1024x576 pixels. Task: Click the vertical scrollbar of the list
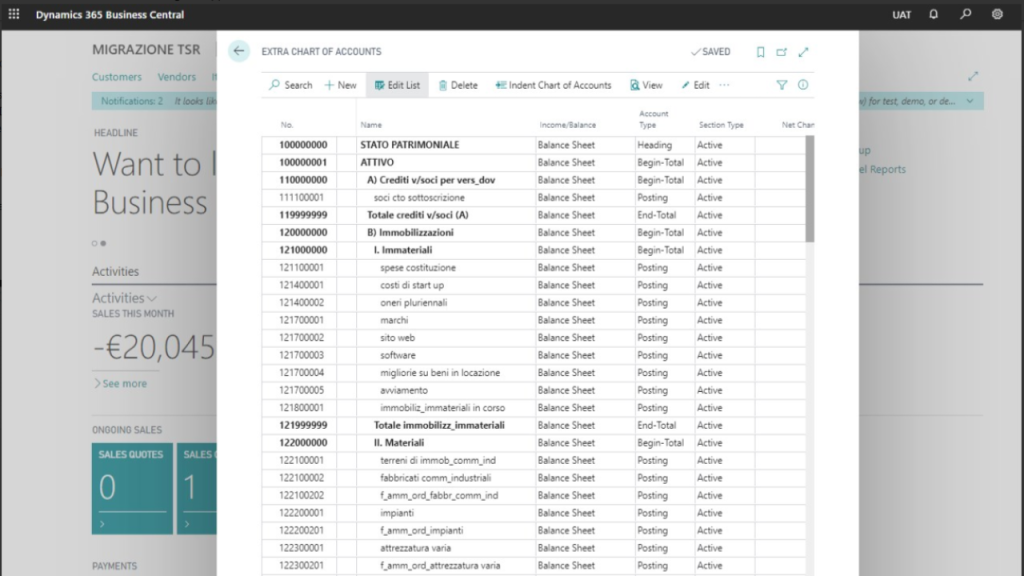[x=809, y=190]
